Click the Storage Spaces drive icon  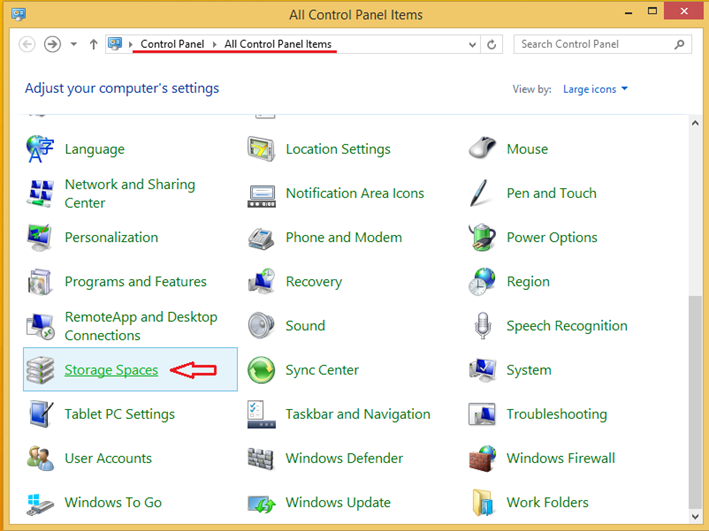pyautogui.click(x=41, y=370)
